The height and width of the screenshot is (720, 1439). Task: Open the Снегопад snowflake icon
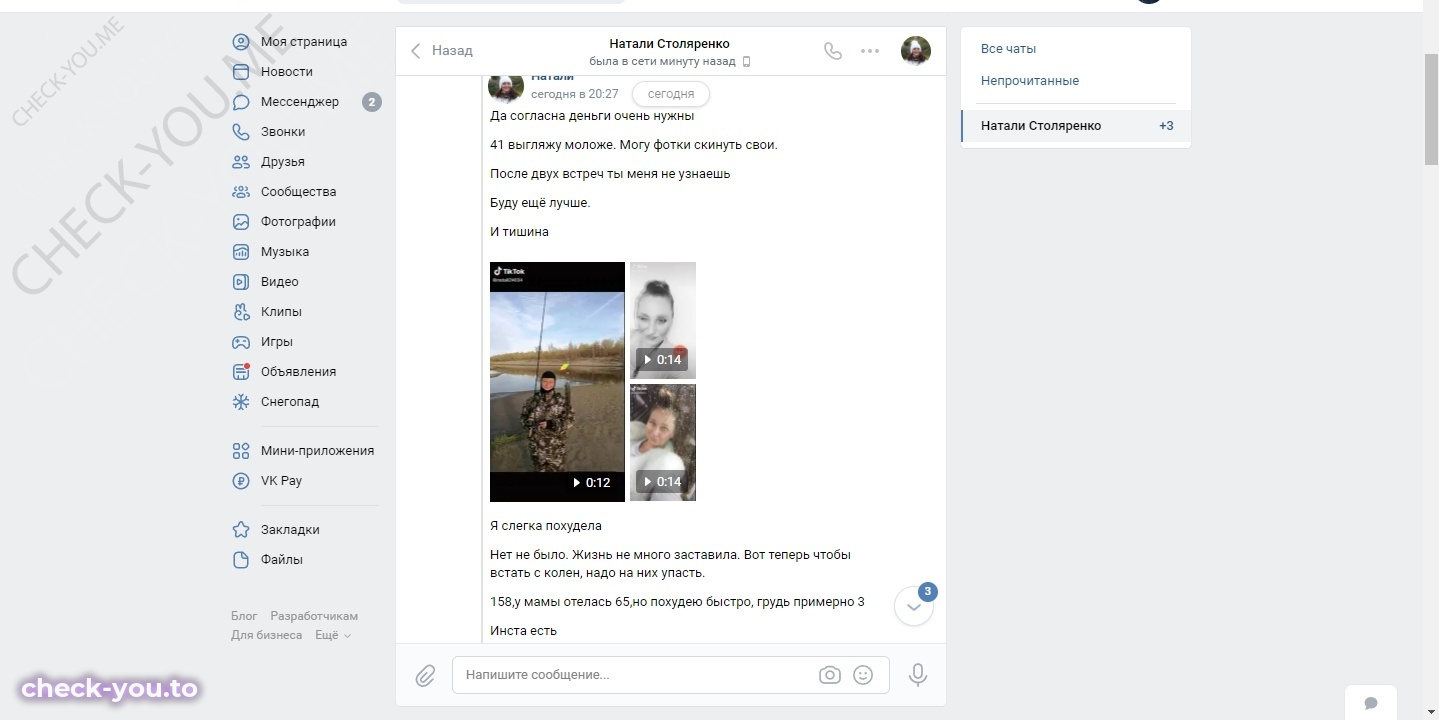point(241,402)
